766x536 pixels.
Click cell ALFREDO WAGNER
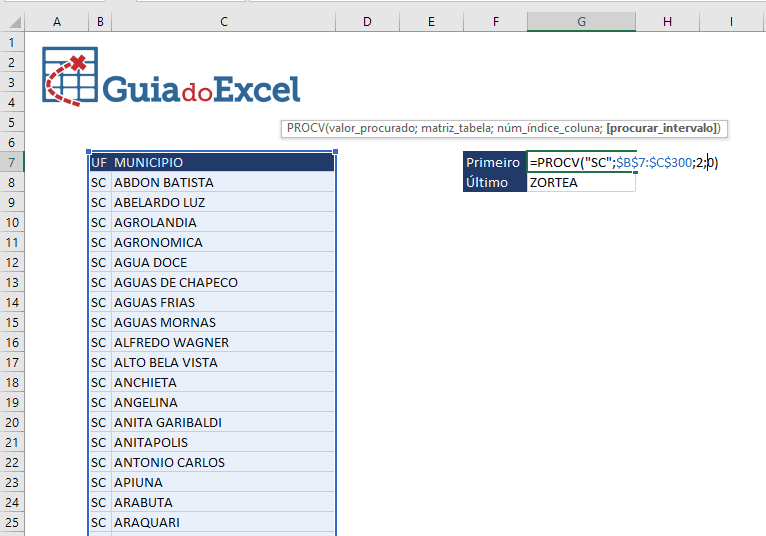223,343
